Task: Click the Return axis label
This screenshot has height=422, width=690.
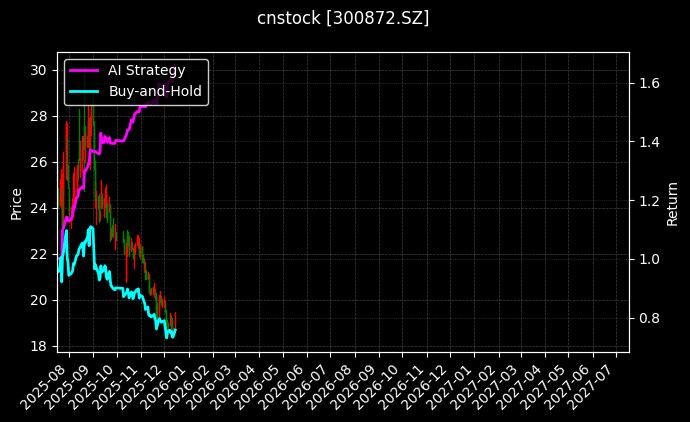Action: [673, 202]
